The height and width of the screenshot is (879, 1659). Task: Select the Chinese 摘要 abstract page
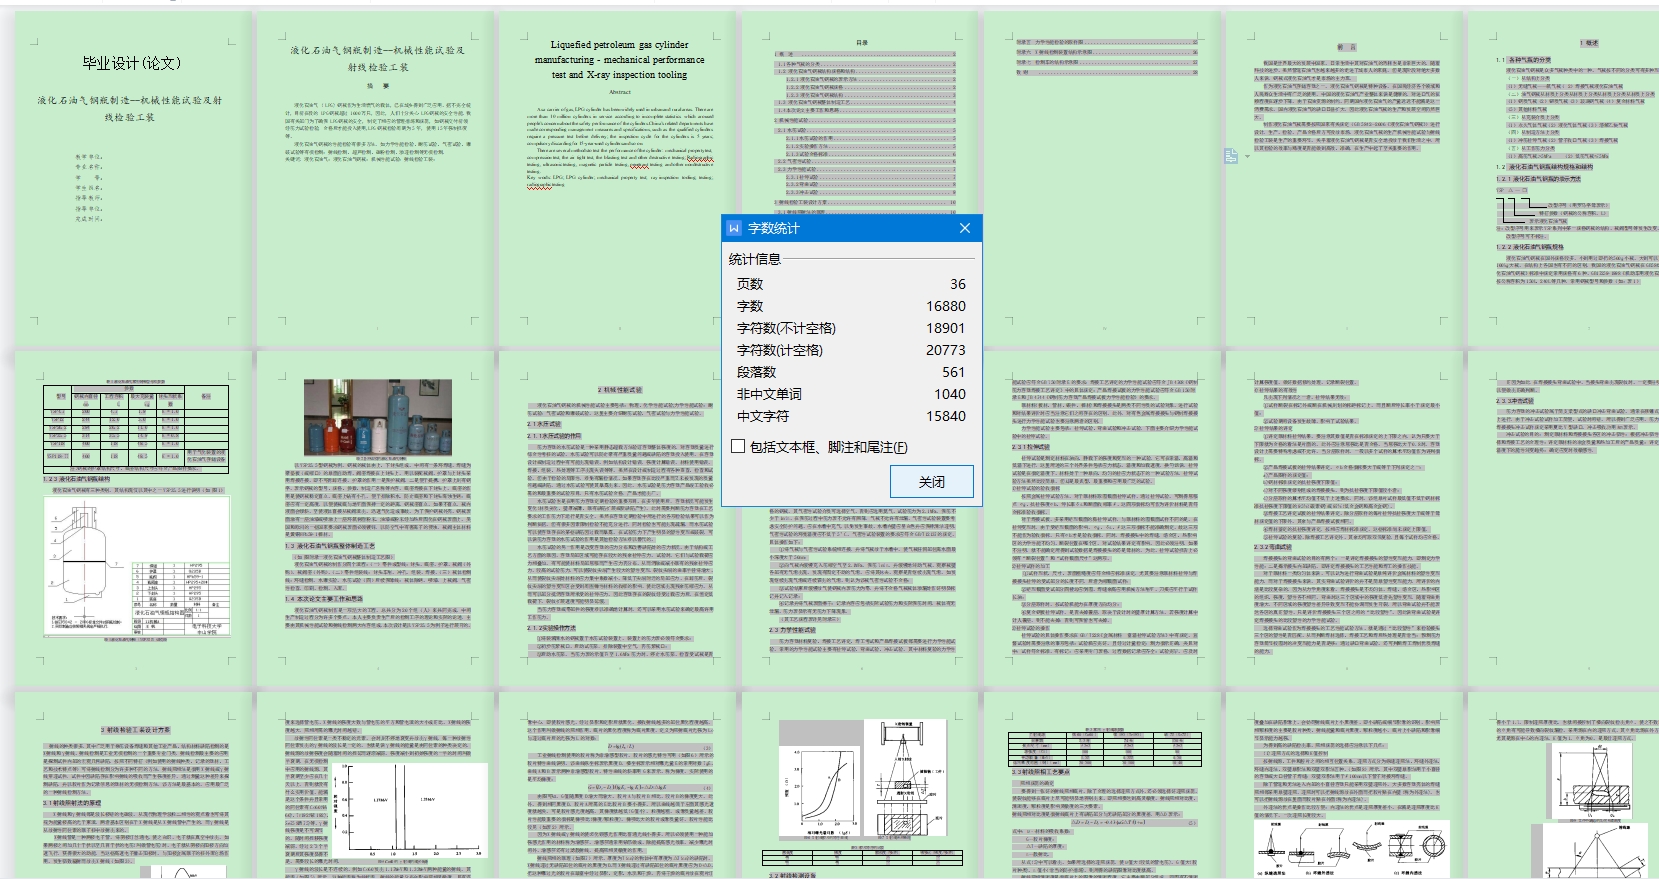tap(377, 178)
